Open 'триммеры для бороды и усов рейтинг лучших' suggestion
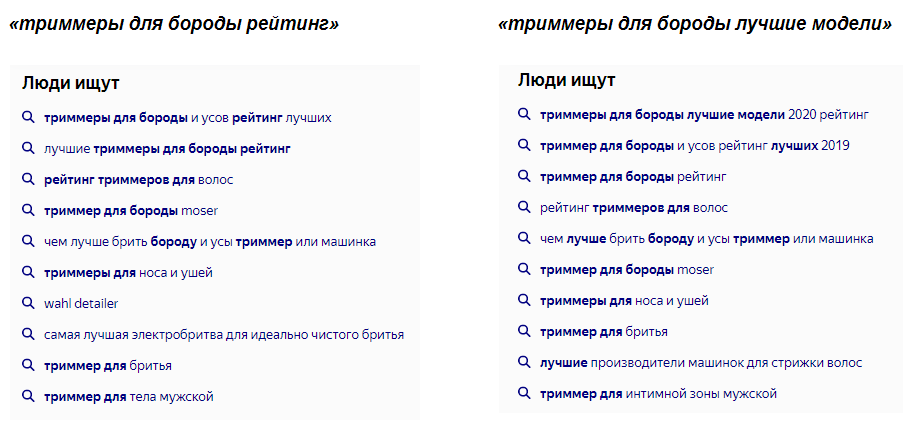The width and height of the screenshot is (915, 429). coord(187,117)
